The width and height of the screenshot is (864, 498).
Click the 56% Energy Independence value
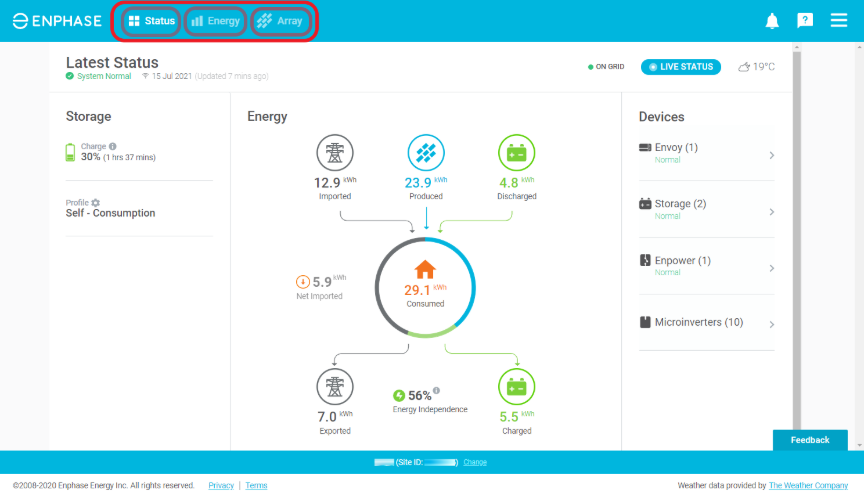[419, 396]
